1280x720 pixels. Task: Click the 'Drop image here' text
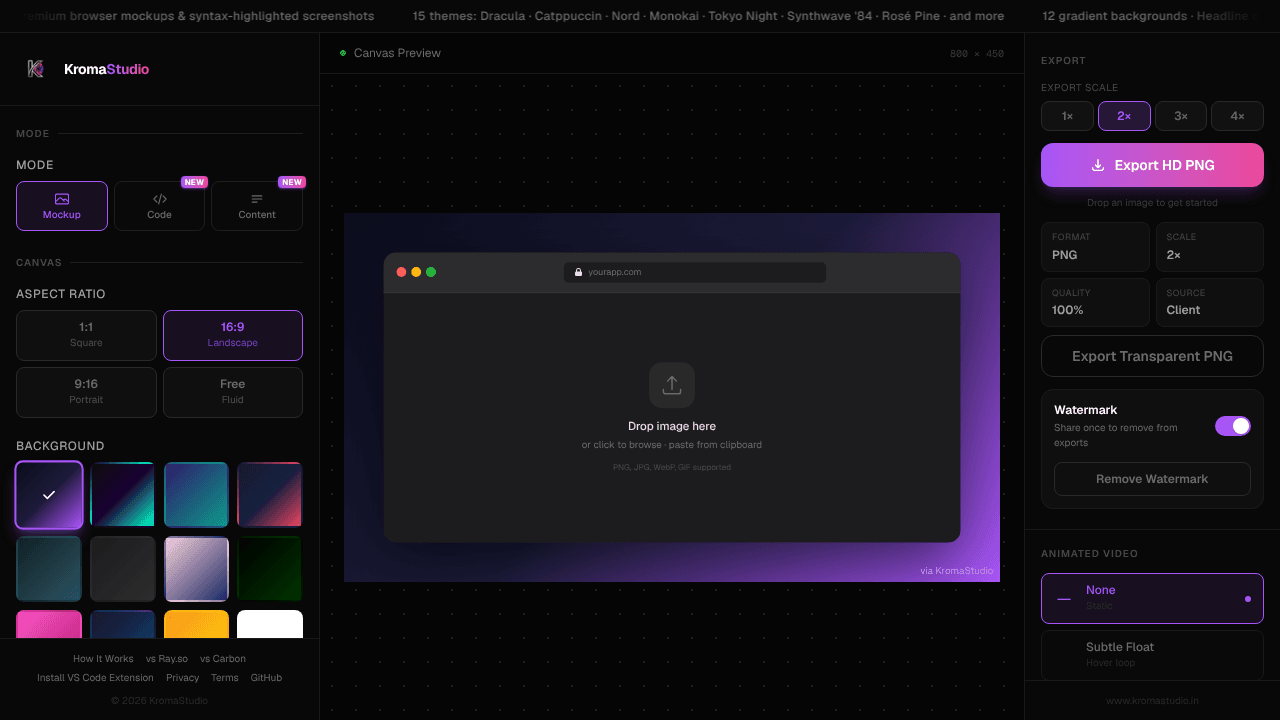pos(672,426)
